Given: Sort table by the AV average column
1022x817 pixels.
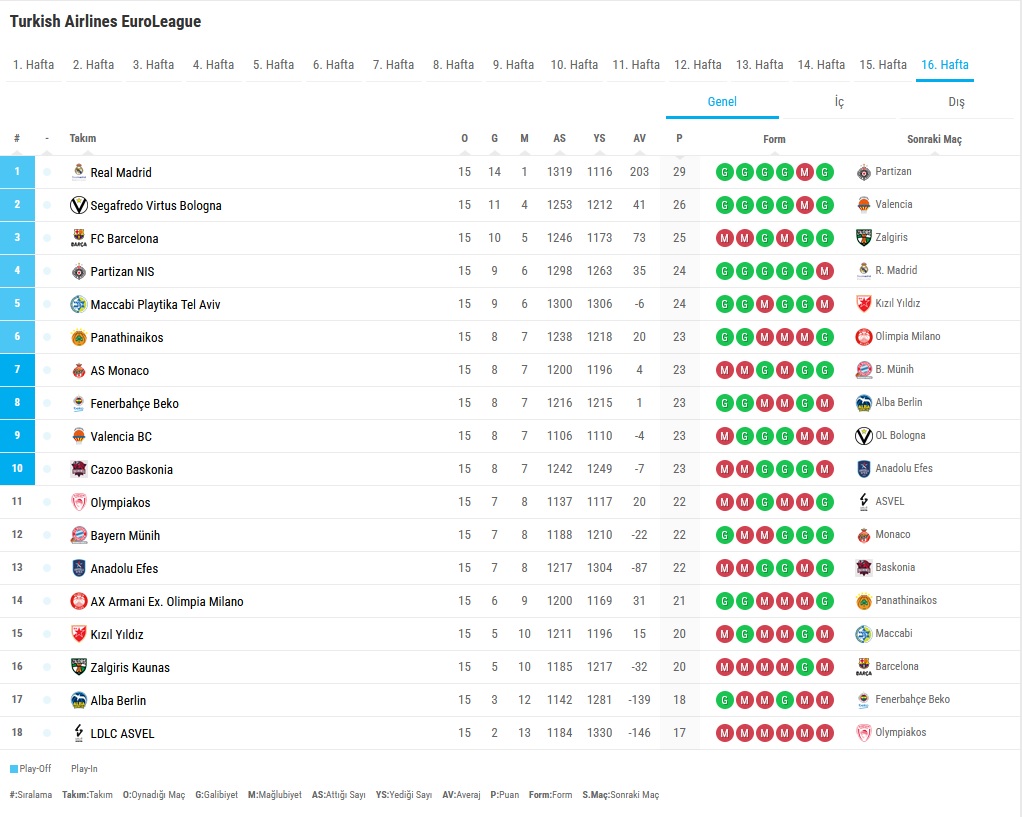Looking at the screenshot, I should click(639, 139).
